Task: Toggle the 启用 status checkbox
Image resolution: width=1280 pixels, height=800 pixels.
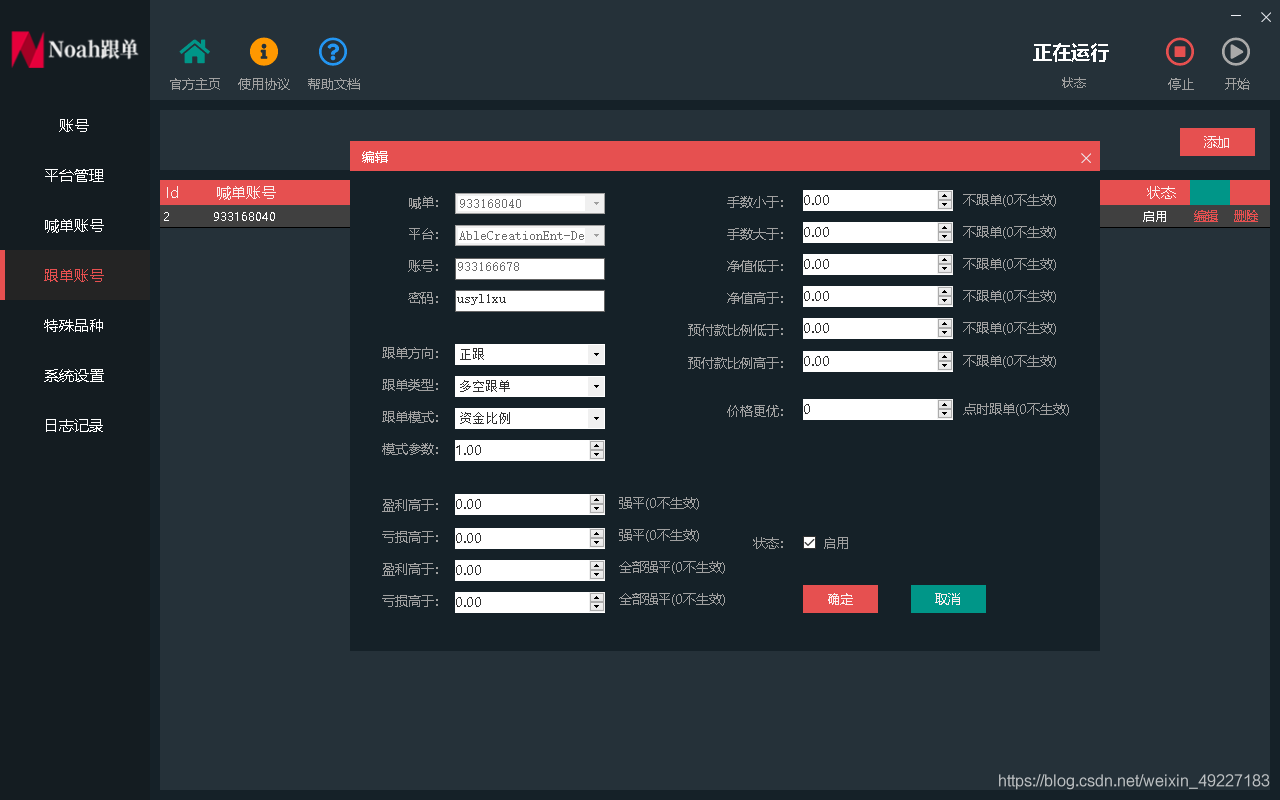Action: point(810,543)
